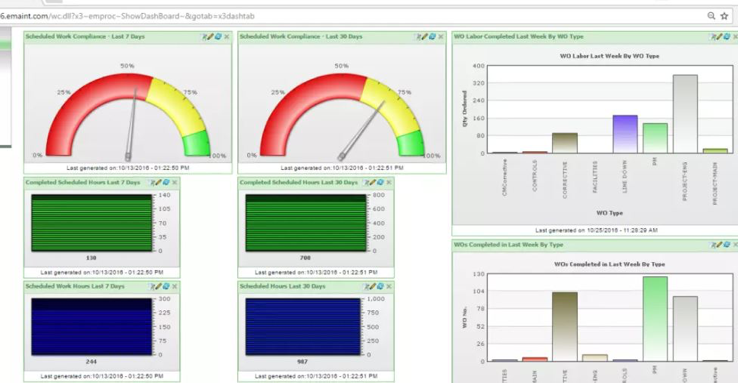Click 'WO Labor Completed Last Week By WO Type' title
738x383 pixels.
(x=518, y=36)
